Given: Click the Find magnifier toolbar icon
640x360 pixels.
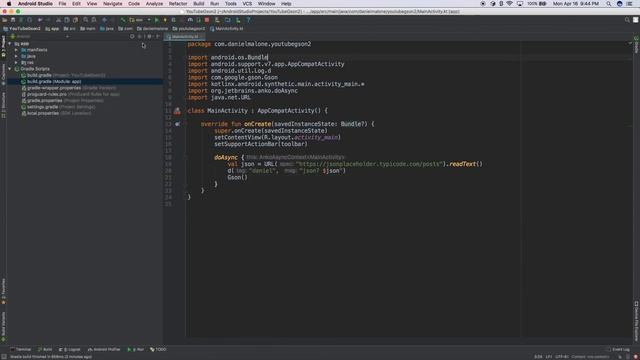Looking at the screenshot, I should click(x=86, y=20).
